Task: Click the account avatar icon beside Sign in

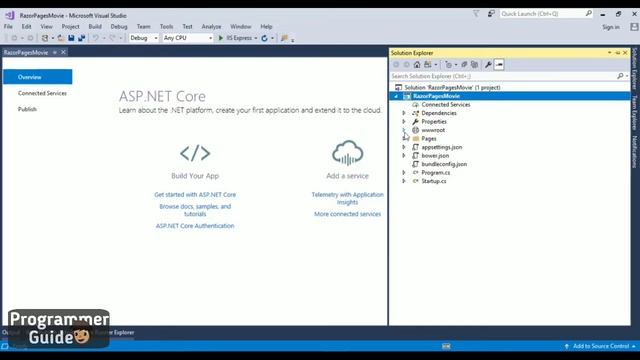Action: coord(634,27)
